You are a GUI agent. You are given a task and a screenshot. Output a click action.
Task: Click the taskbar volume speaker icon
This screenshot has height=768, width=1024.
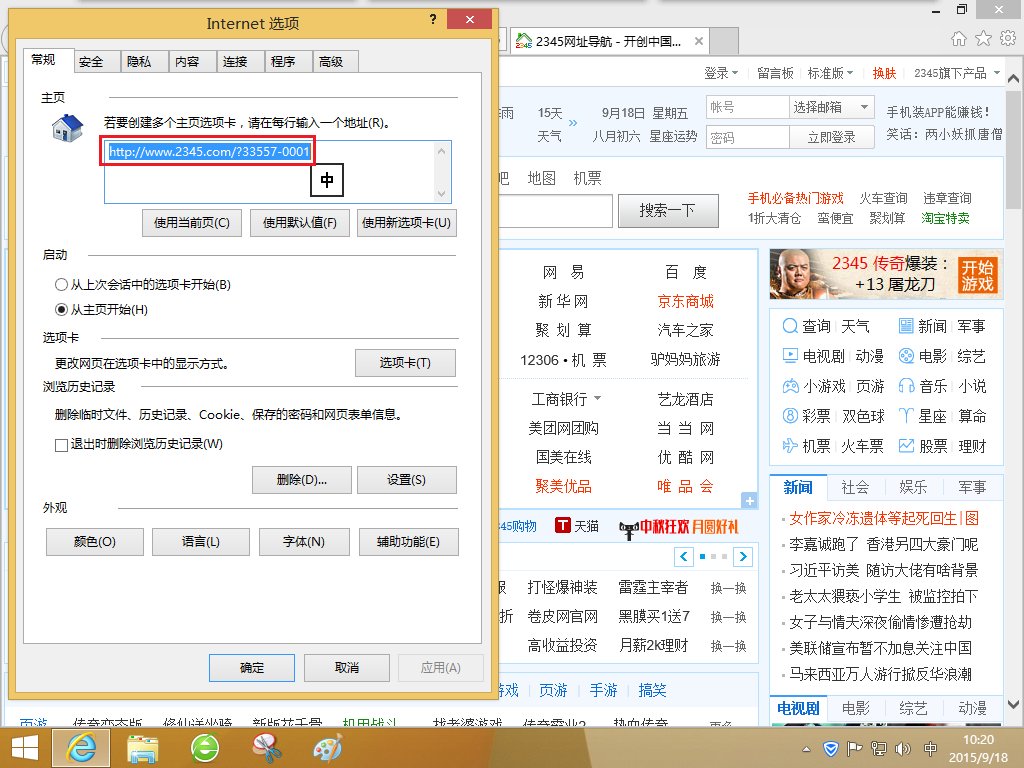pos(904,748)
